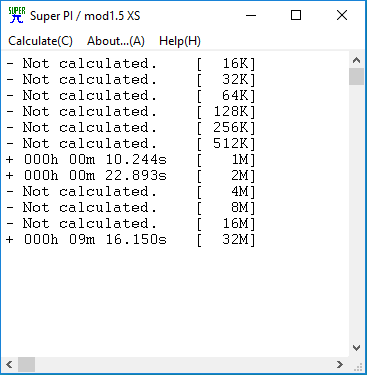367x375 pixels.
Task: Click the horizontal scrollbar right arrow
Action: click(340, 364)
